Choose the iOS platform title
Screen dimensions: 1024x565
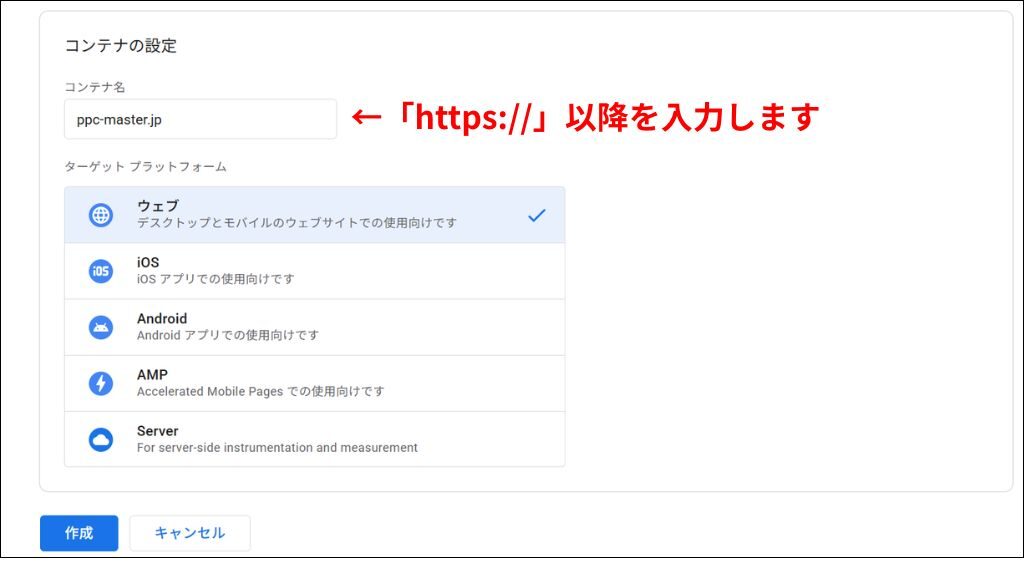[148, 262]
